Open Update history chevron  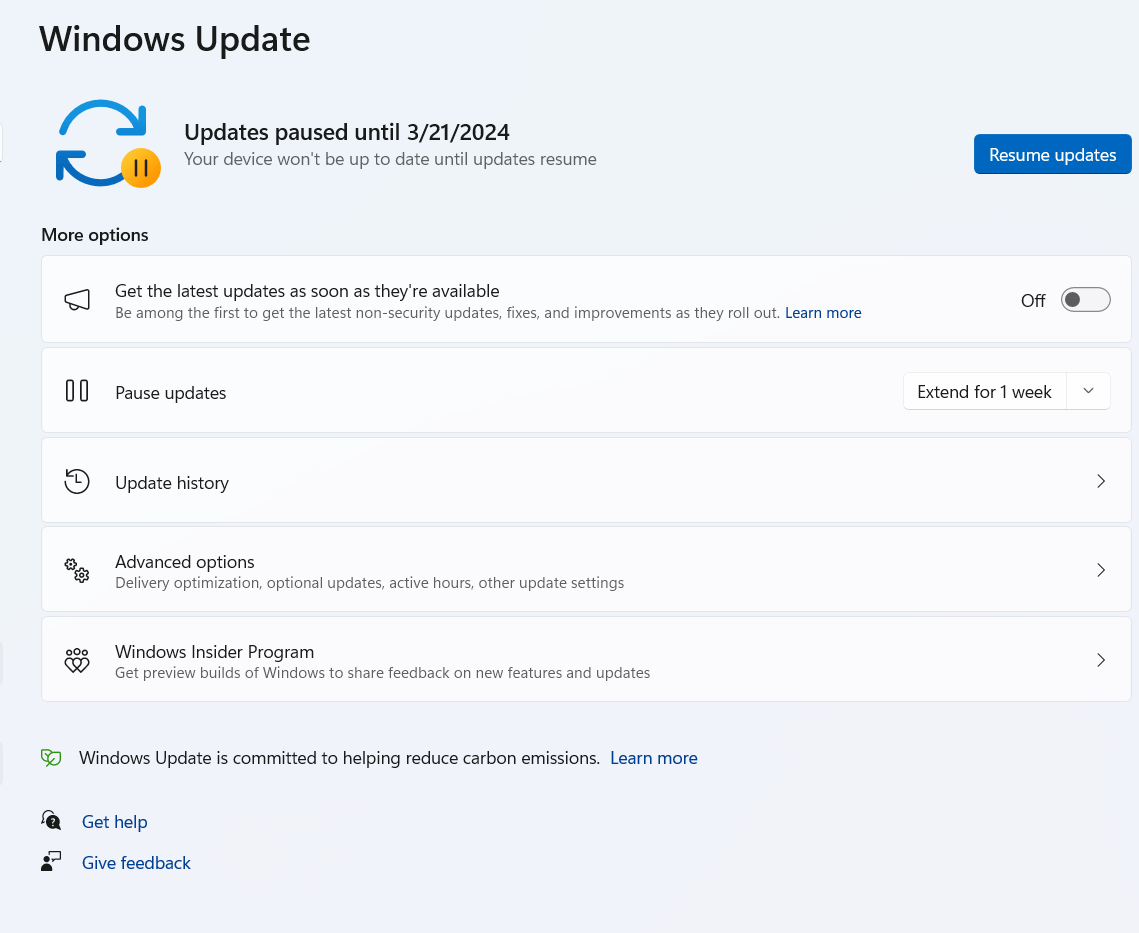click(x=1101, y=481)
